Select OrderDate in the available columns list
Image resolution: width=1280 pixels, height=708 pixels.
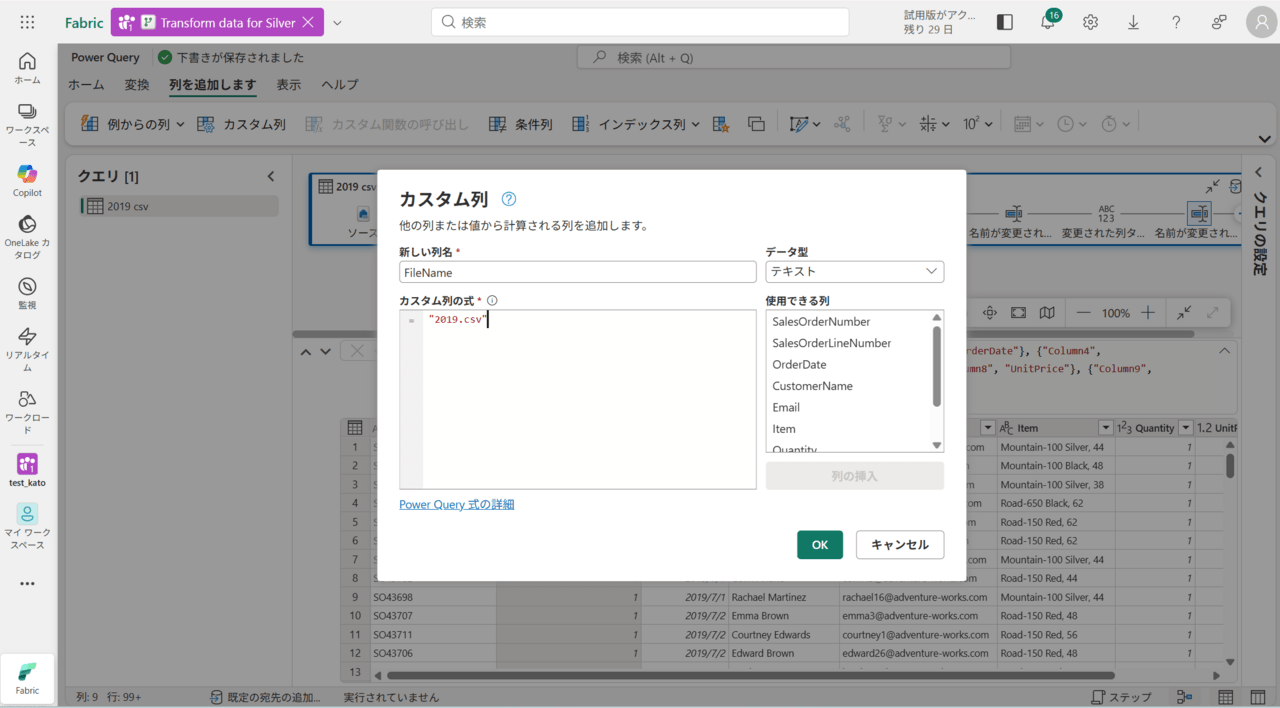799,365
